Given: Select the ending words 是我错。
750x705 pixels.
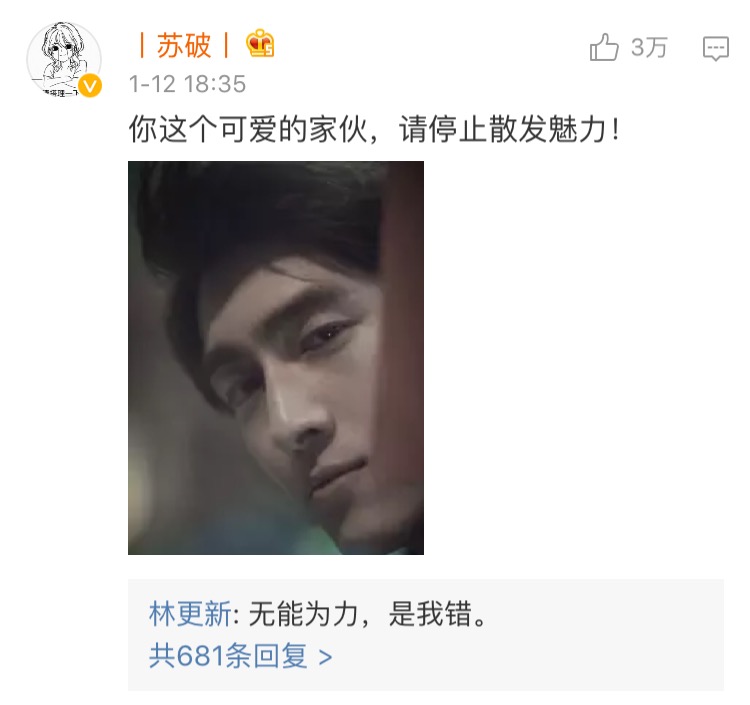Looking at the screenshot, I should [438, 614].
